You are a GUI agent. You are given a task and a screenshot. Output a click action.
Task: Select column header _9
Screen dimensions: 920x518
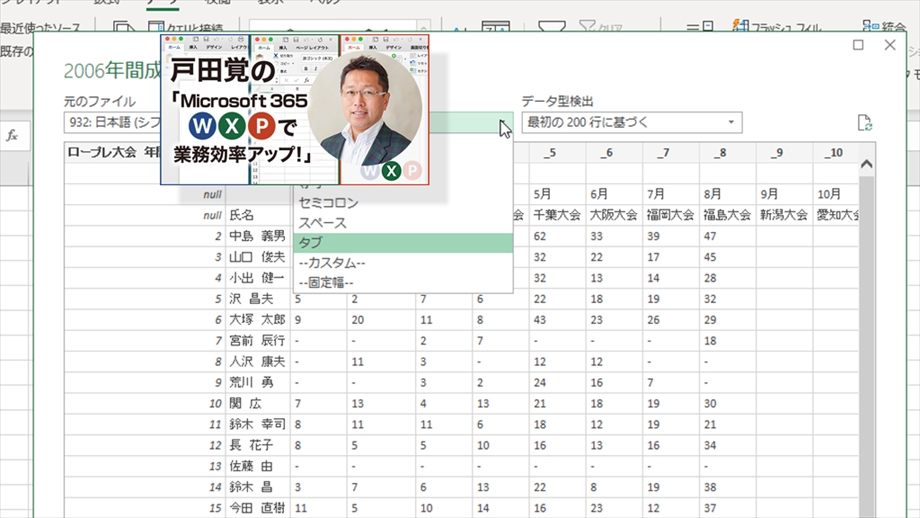click(x=784, y=153)
